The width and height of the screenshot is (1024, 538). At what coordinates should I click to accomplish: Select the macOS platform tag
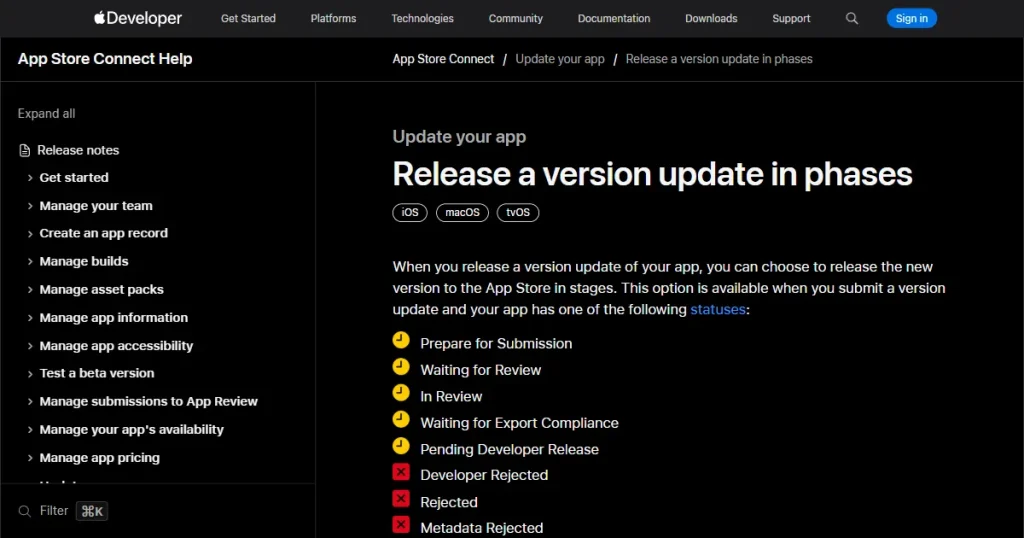pyautogui.click(x=462, y=212)
